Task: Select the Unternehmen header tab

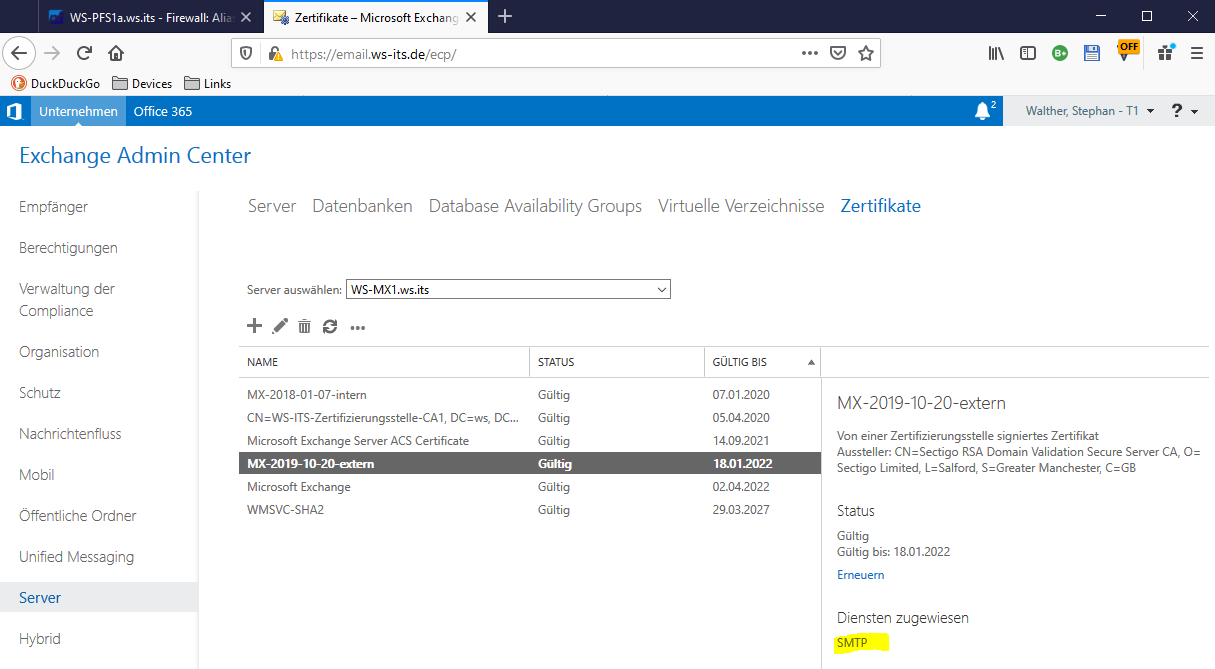Action: coord(78,111)
